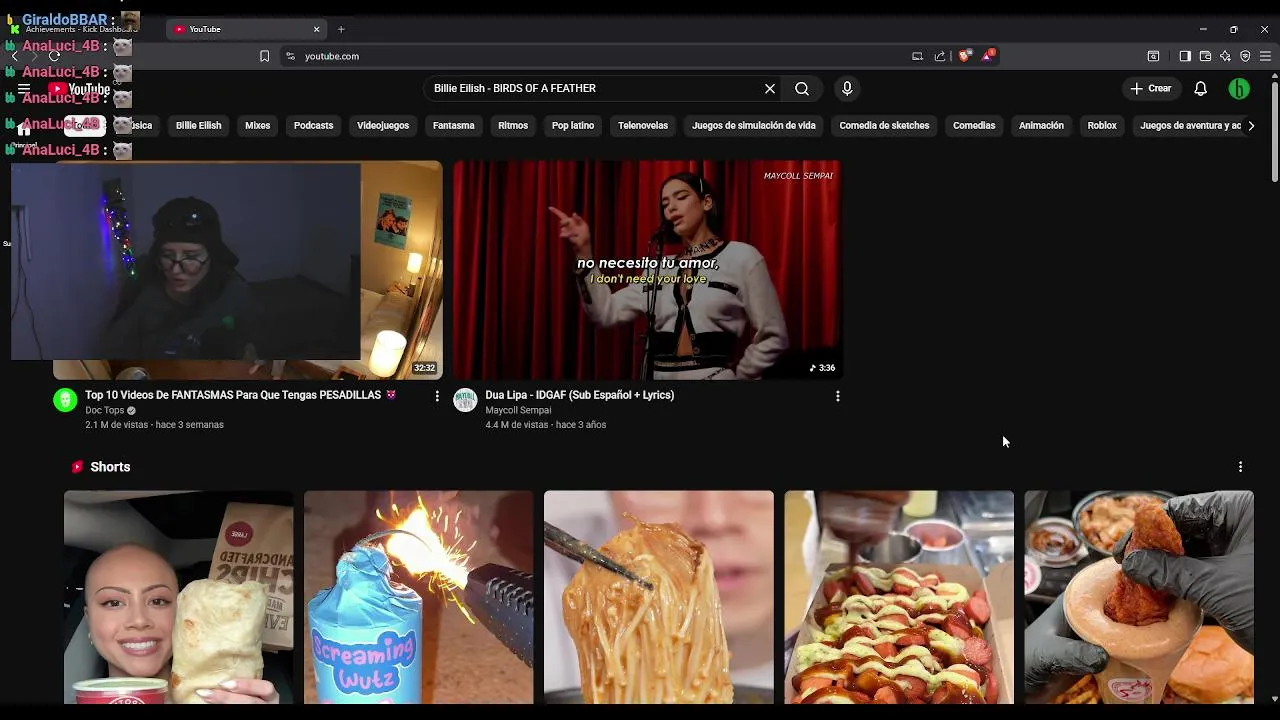Viewport: 1280px width, 720px height.
Task: Open the Brave VPN shield icon
Action: (1245, 56)
